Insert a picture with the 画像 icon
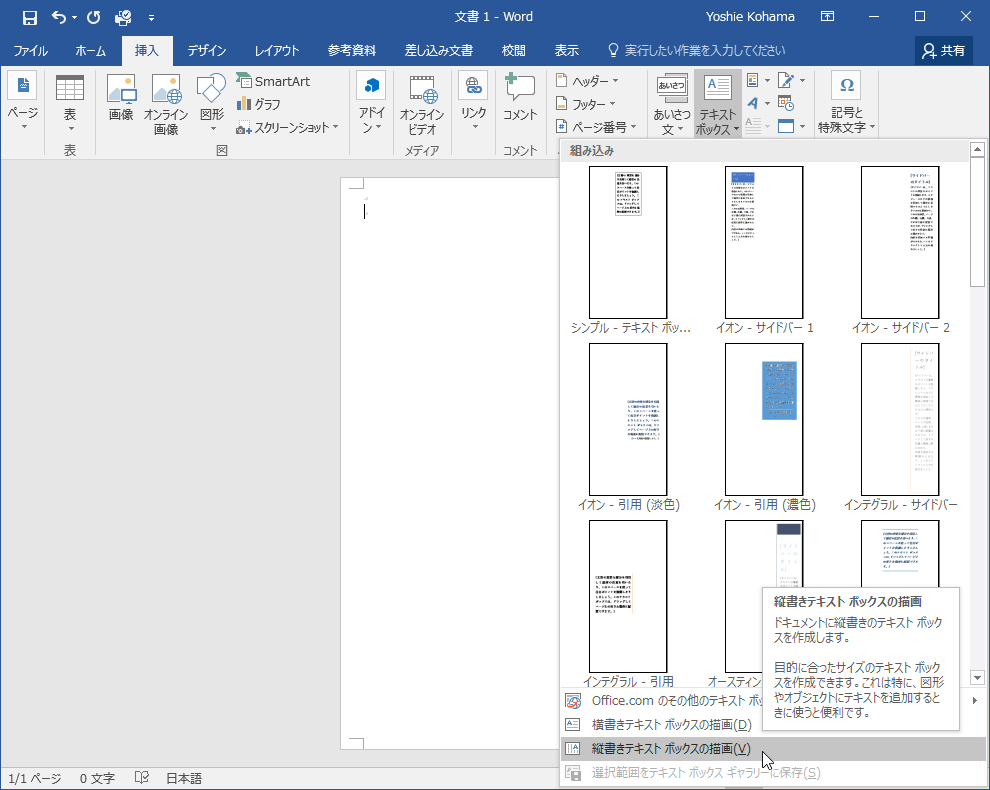The width and height of the screenshot is (990, 790). point(121,100)
